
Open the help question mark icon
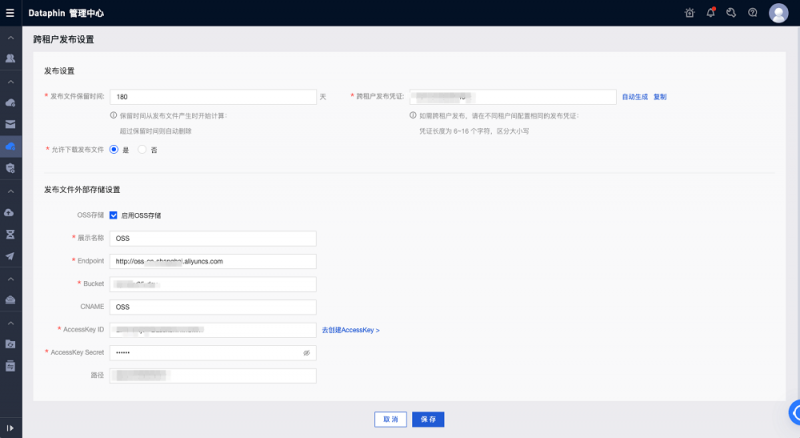pos(752,13)
